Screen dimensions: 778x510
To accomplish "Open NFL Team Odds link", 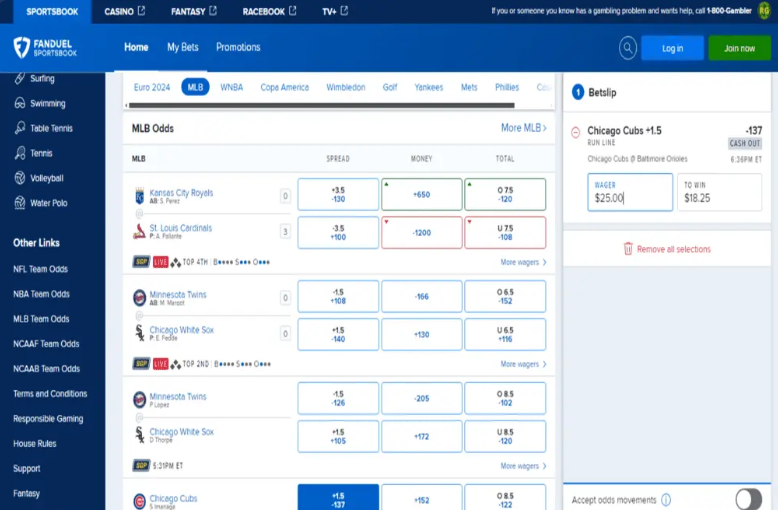I will pyautogui.click(x=40, y=269).
